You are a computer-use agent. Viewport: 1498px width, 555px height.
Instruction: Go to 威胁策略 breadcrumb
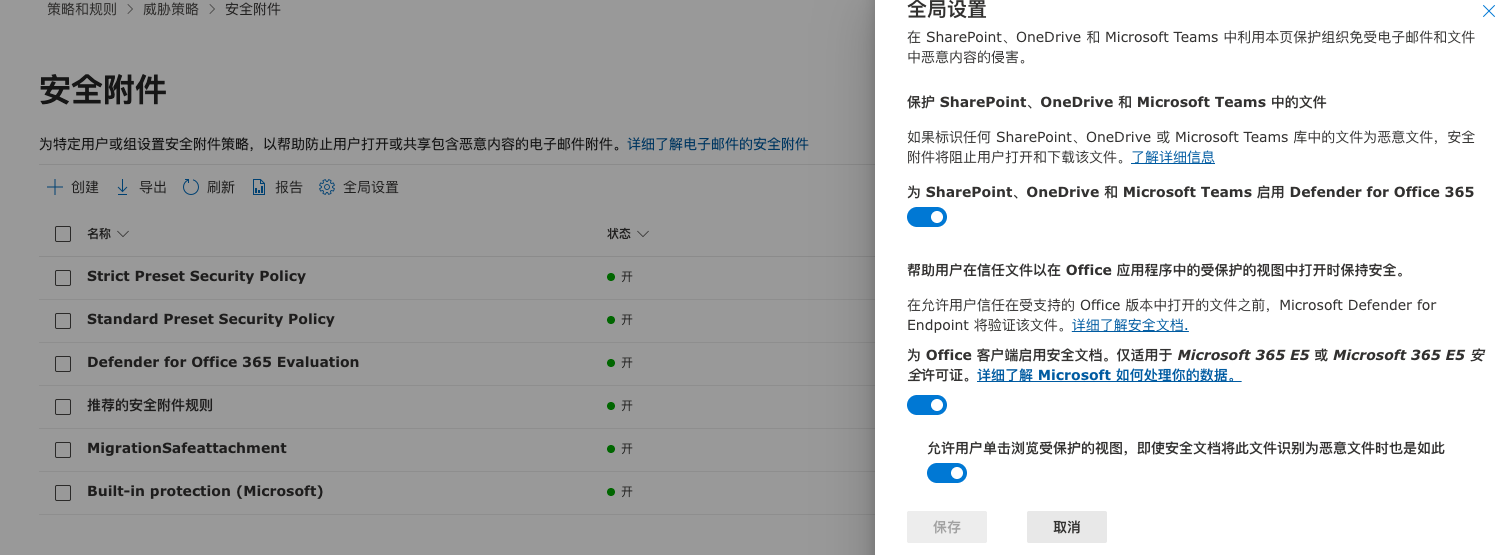[x=171, y=9]
